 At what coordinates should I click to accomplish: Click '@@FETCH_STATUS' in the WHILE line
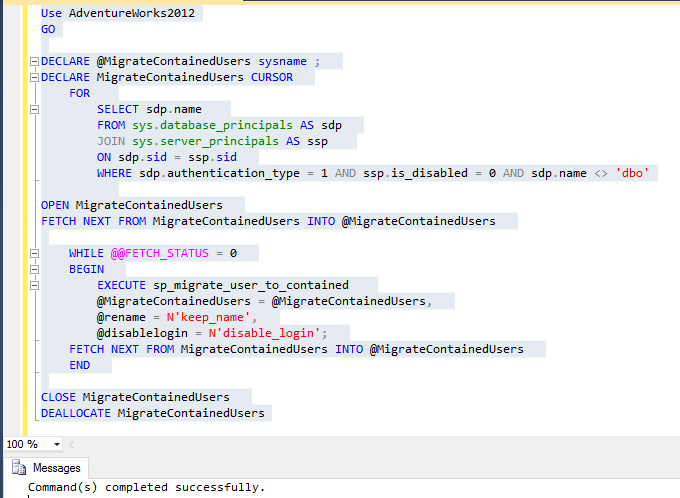160,253
